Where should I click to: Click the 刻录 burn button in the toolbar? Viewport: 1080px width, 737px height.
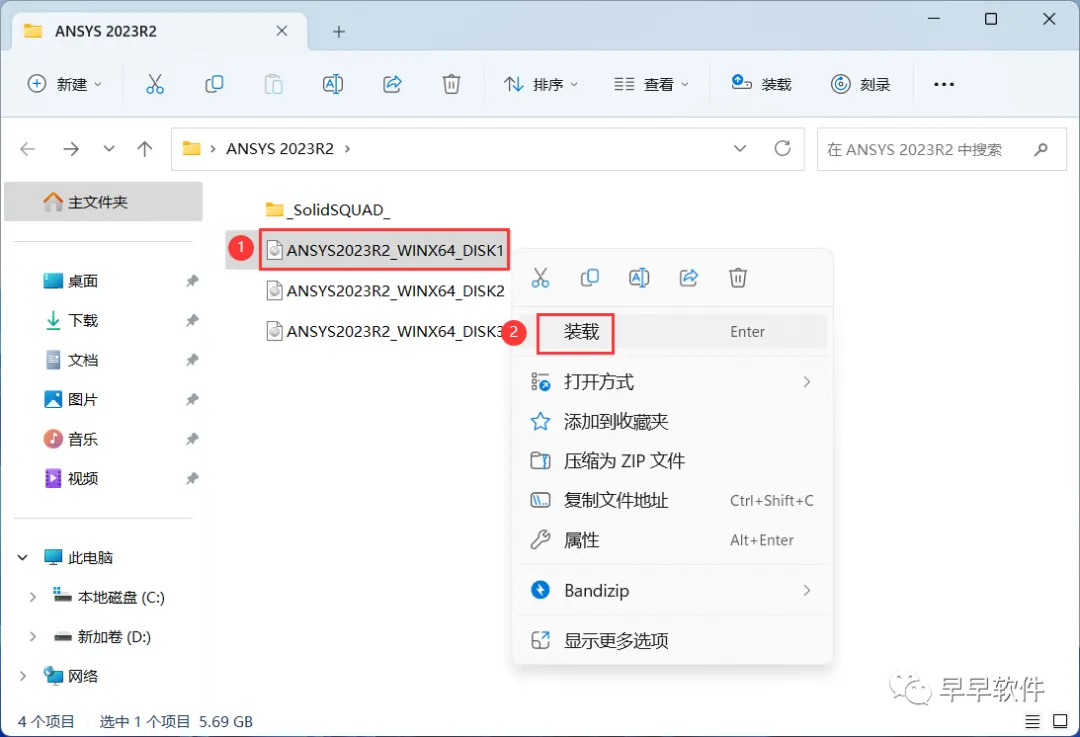coord(860,84)
